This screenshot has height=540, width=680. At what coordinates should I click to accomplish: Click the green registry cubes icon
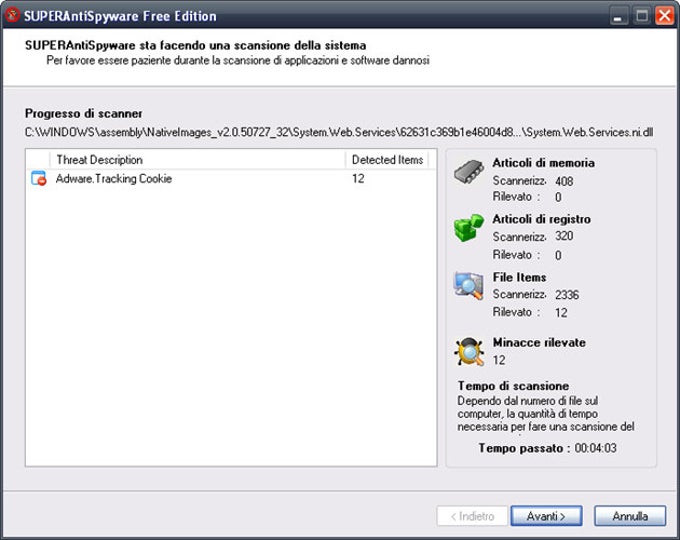coord(469,227)
